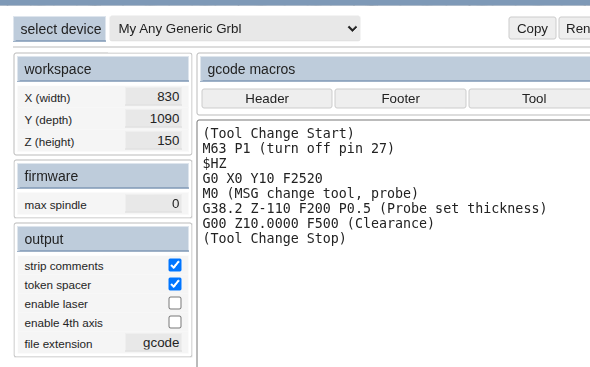The width and height of the screenshot is (590, 367).
Task: Open the Tool macro tab
Action: [534, 99]
